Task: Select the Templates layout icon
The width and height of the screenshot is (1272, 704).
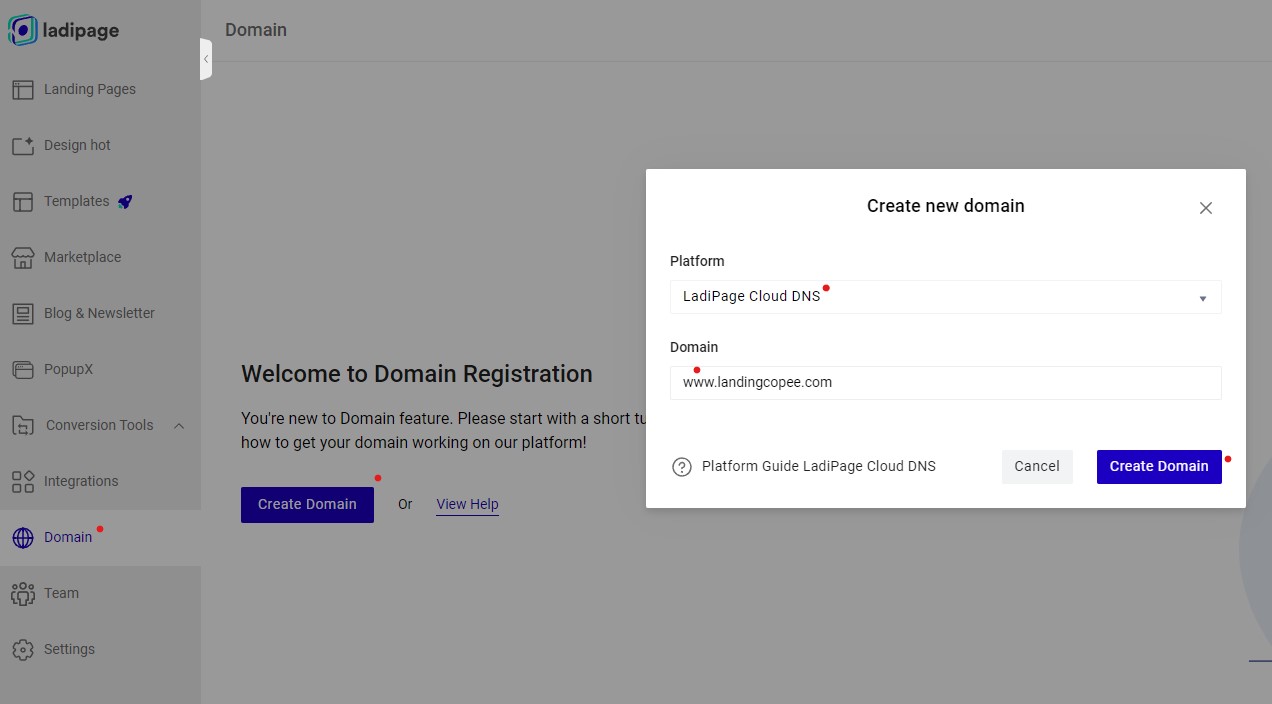Action: [x=23, y=201]
